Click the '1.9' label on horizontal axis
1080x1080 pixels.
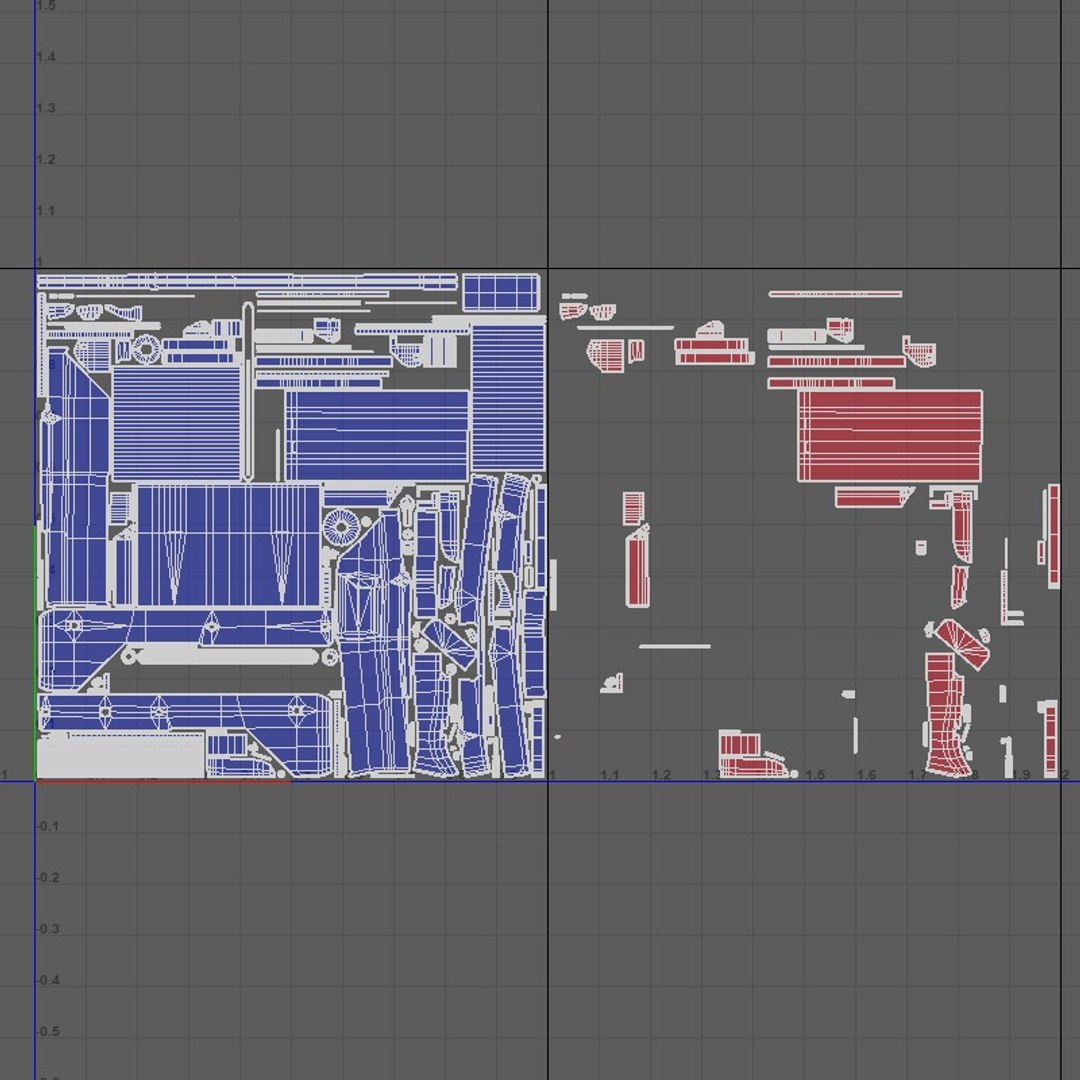click(1021, 775)
